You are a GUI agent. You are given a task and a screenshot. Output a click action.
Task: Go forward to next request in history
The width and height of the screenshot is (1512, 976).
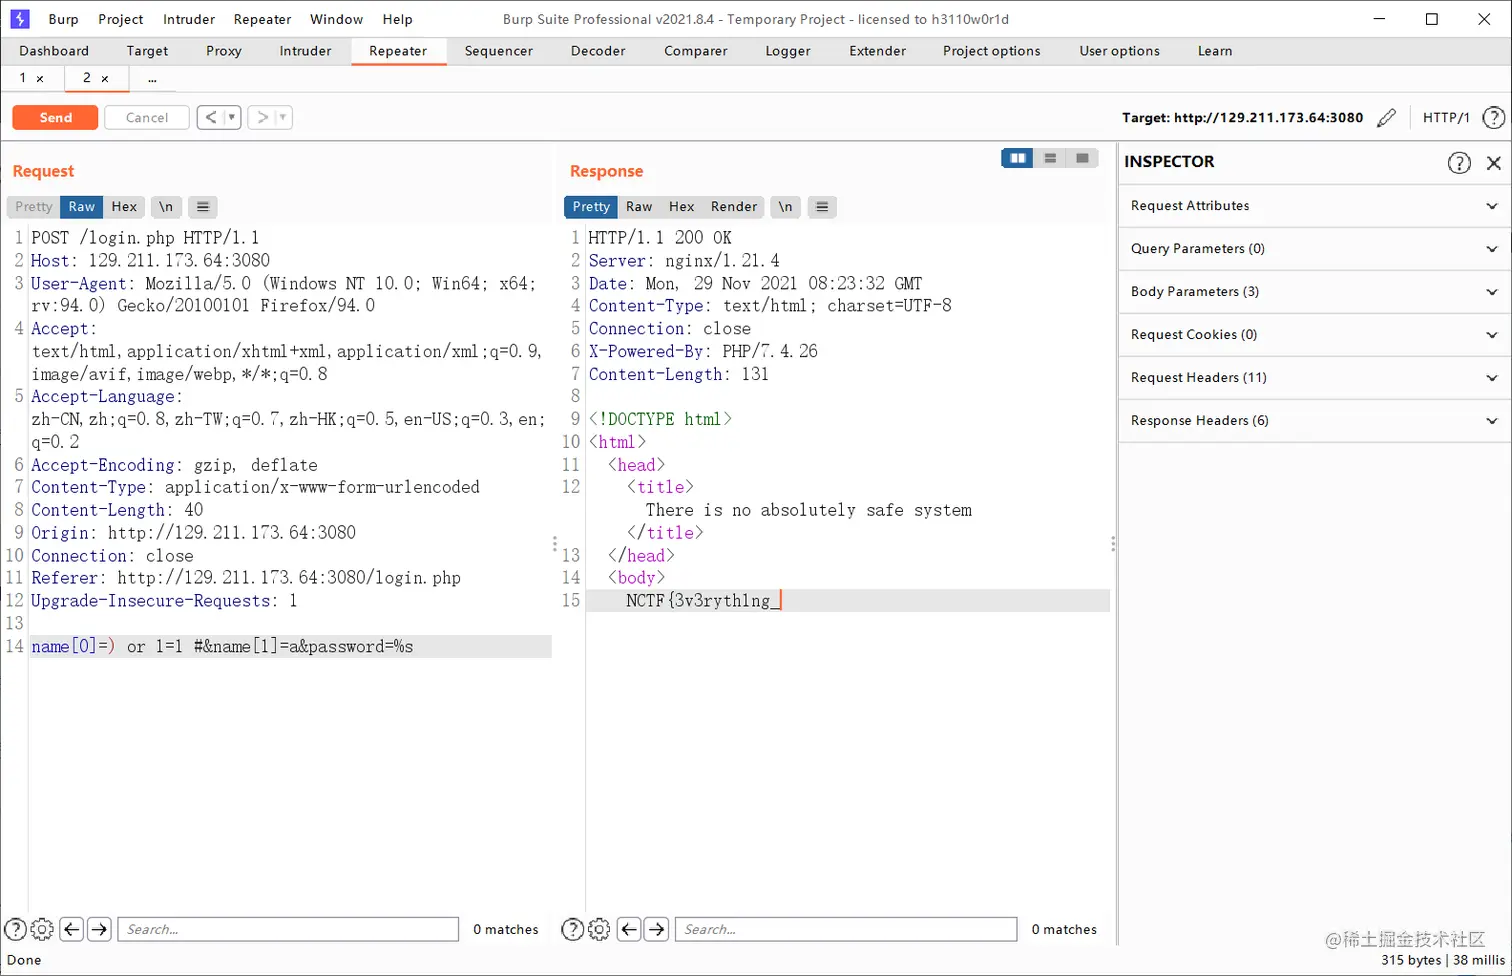pyautogui.click(x=262, y=118)
